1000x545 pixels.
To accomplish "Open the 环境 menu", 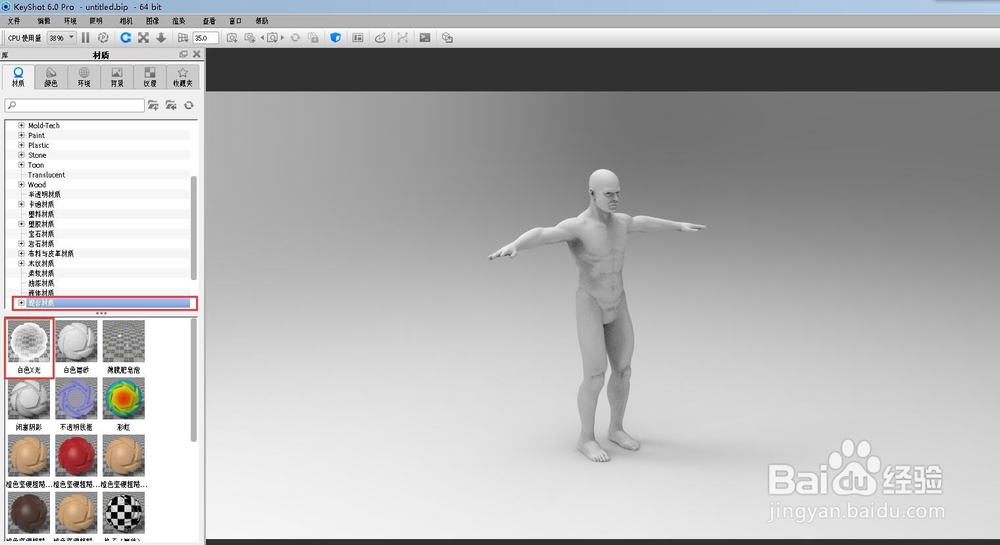I will [x=70, y=21].
